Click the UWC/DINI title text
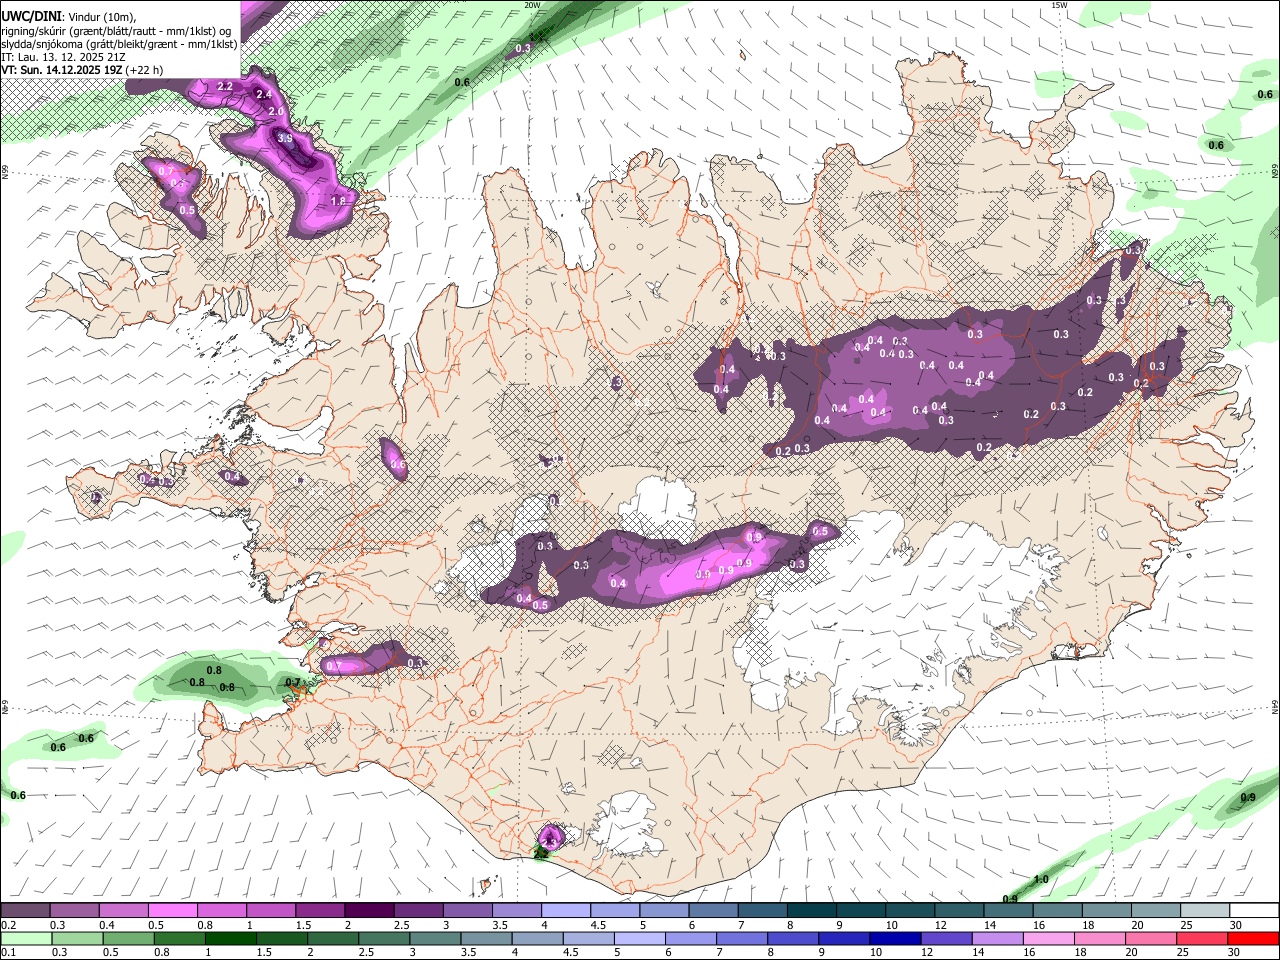The image size is (1280, 960). [x=32, y=17]
